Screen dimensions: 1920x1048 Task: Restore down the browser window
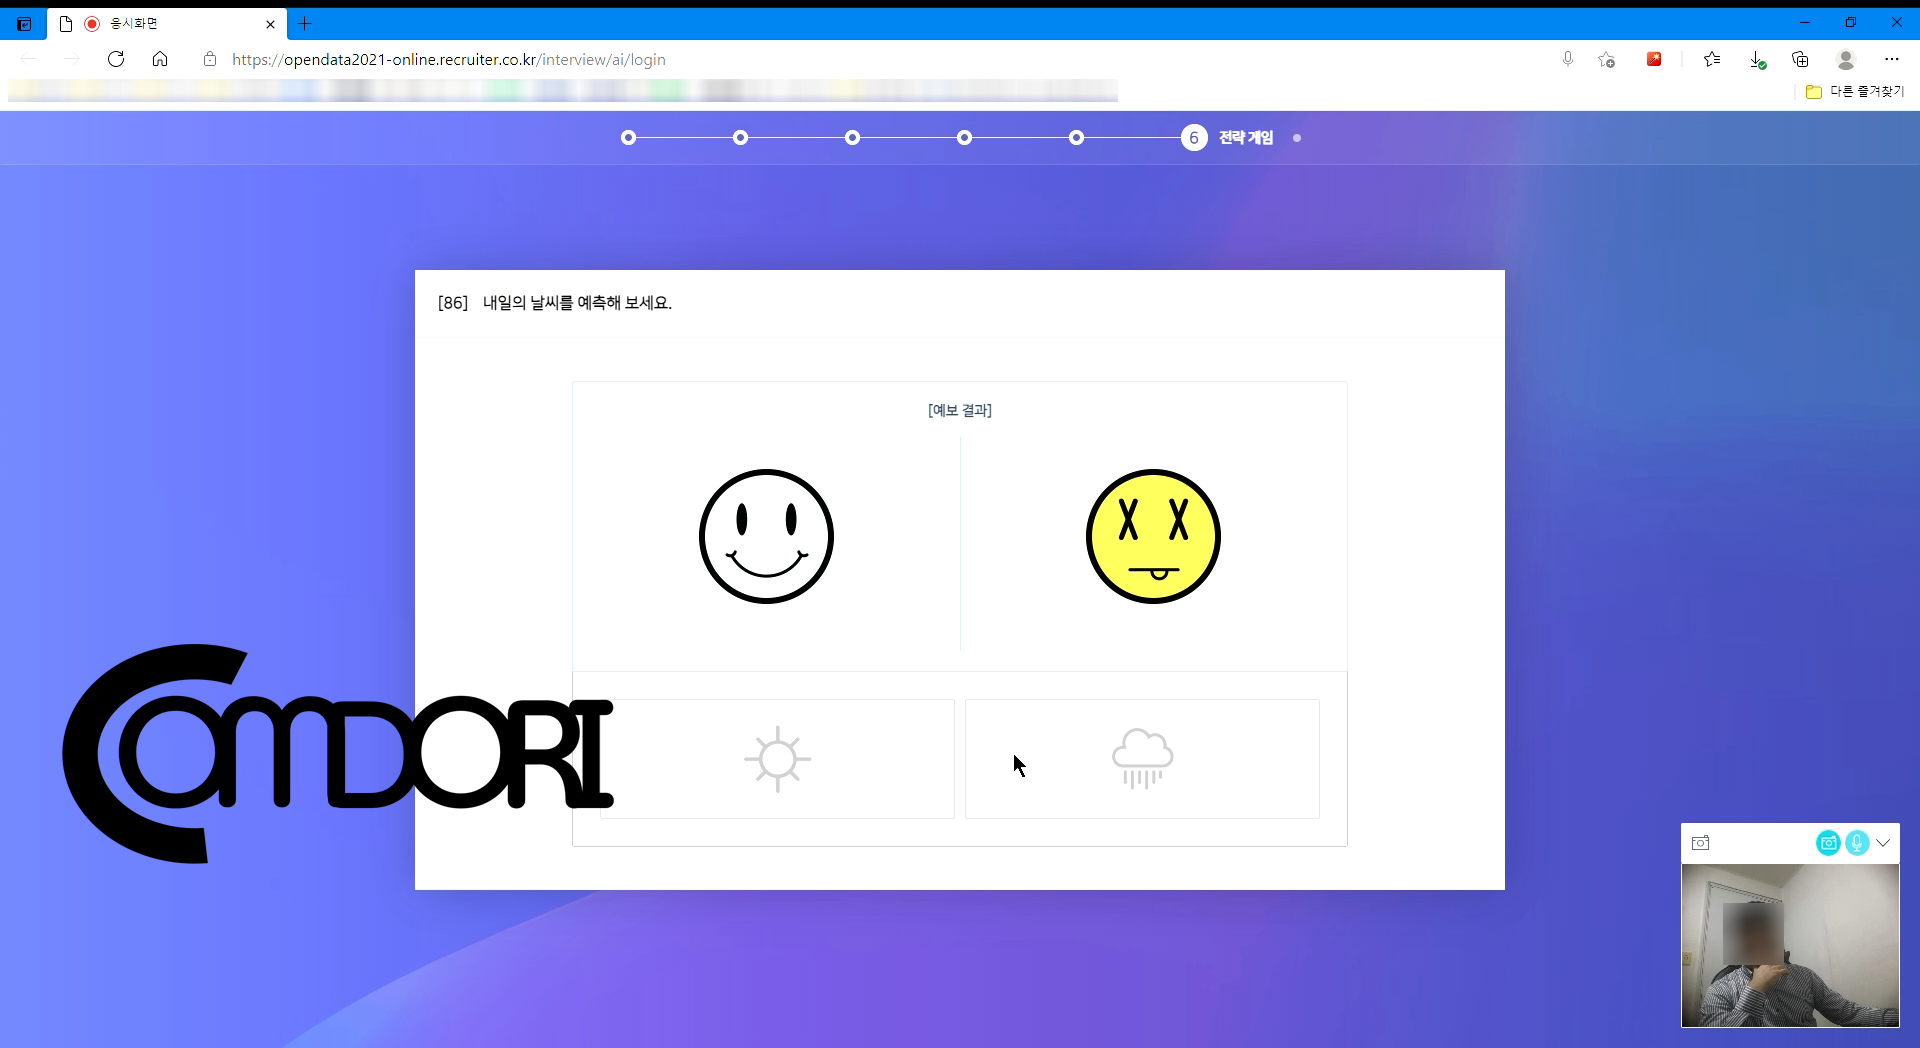click(1851, 23)
